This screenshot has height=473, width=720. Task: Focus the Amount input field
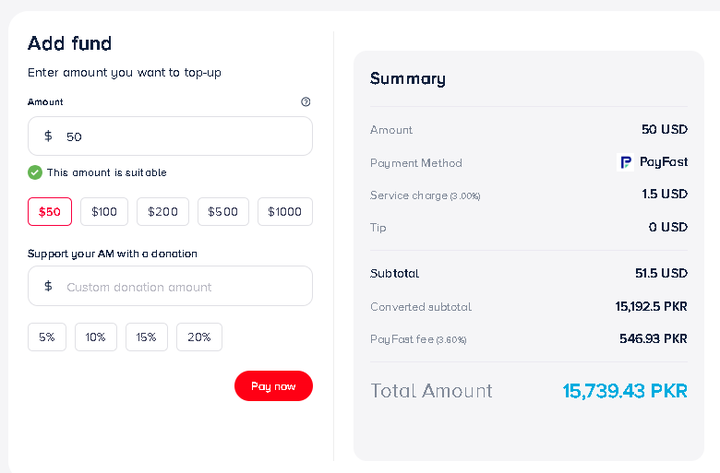[x=180, y=136]
